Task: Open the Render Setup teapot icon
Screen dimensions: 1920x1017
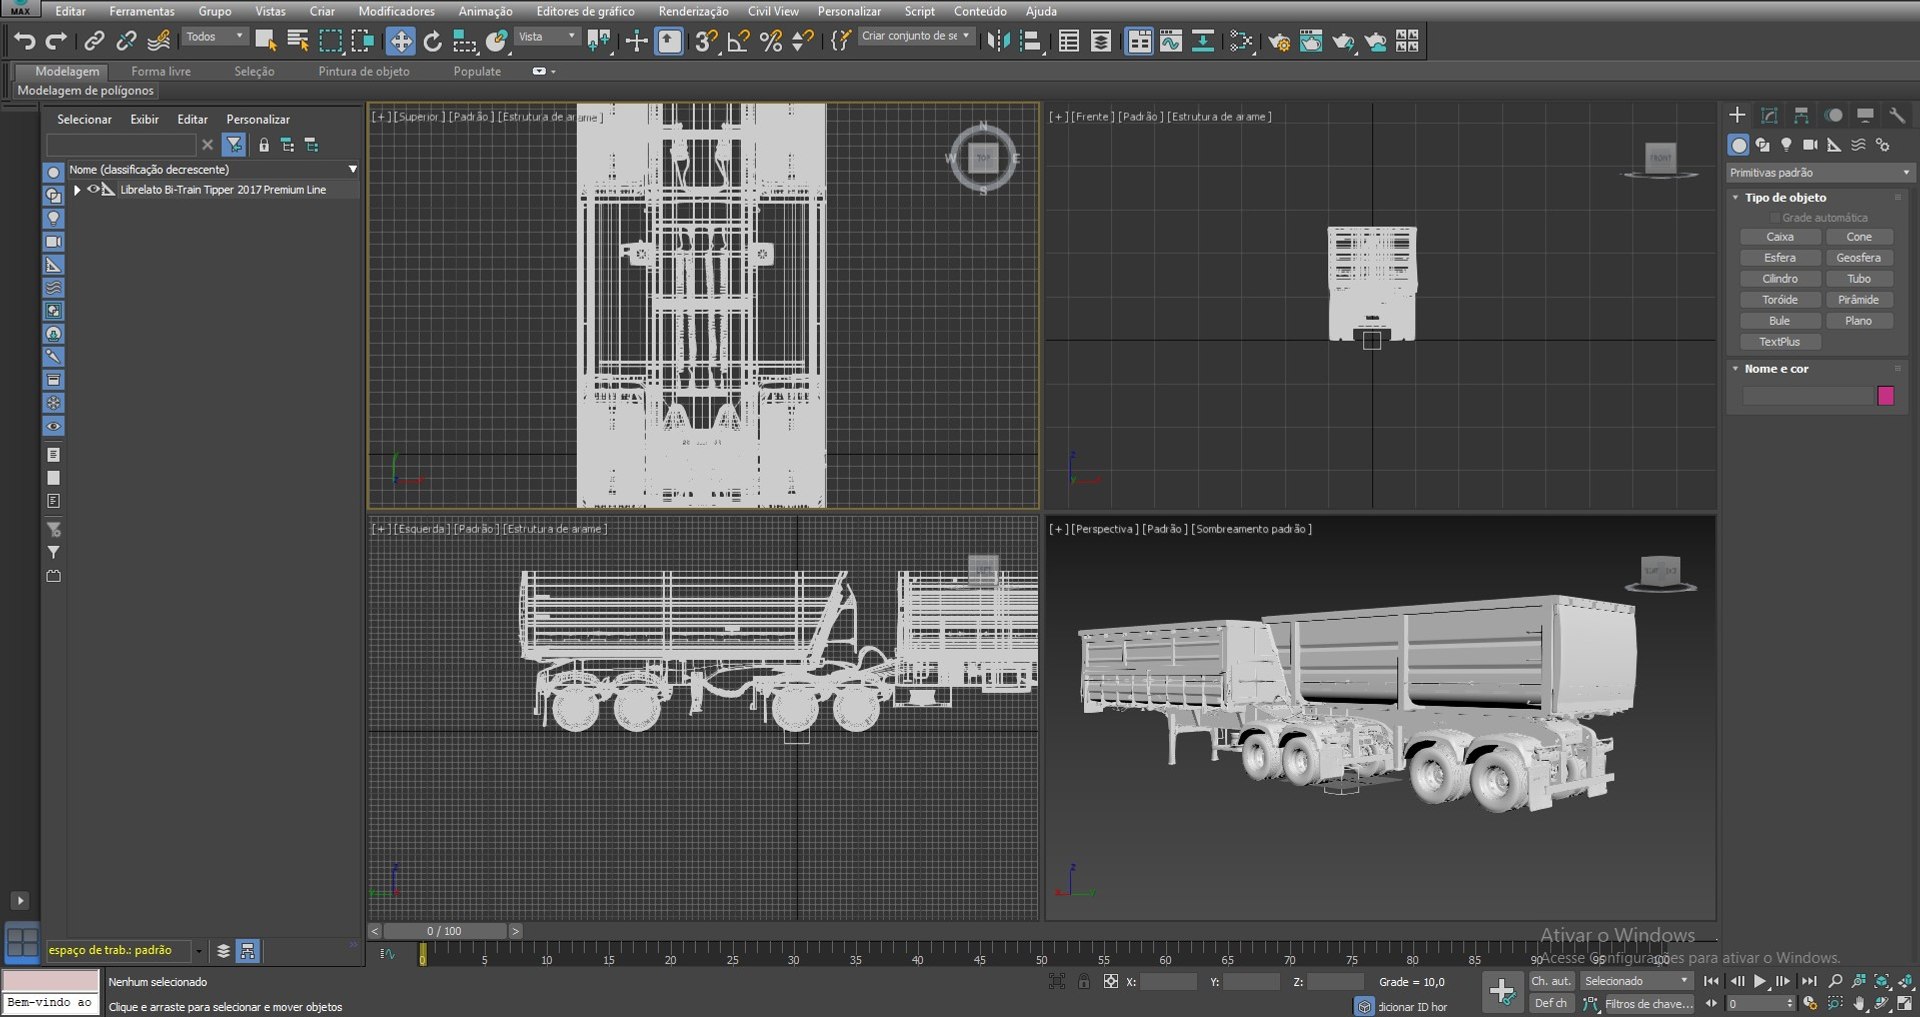Action: coord(1278,41)
